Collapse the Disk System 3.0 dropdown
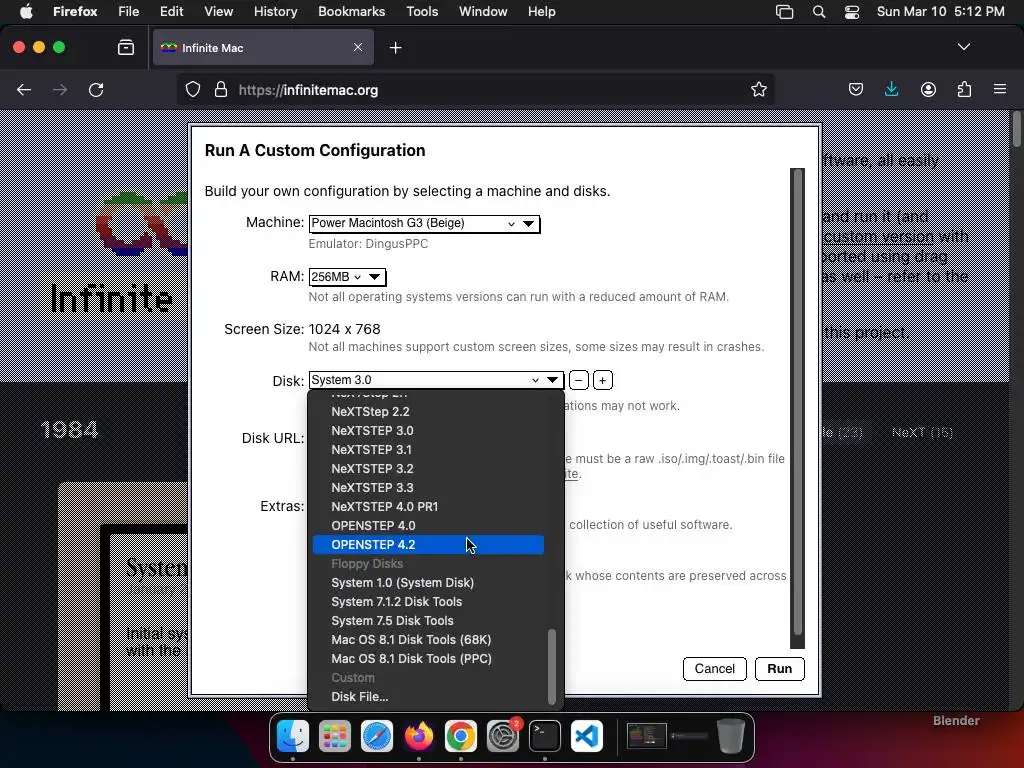The image size is (1024, 768). (436, 380)
